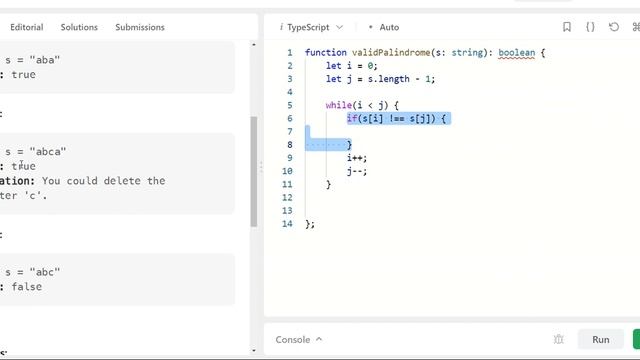Open the TypeScript language dropdown
This screenshot has width=640, height=360.
(315, 27)
